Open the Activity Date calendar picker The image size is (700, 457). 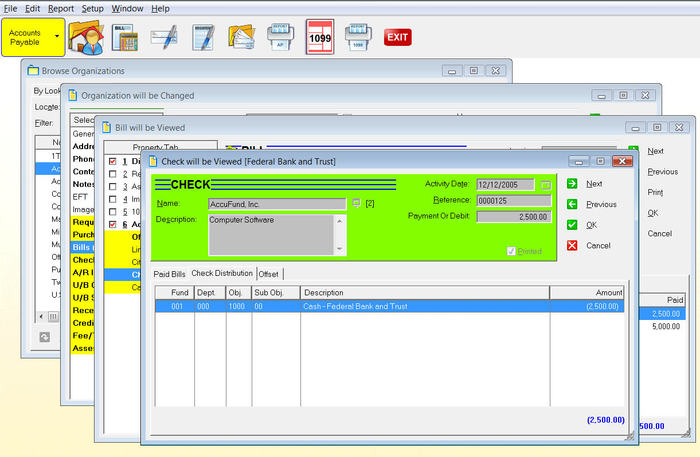pos(546,185)
